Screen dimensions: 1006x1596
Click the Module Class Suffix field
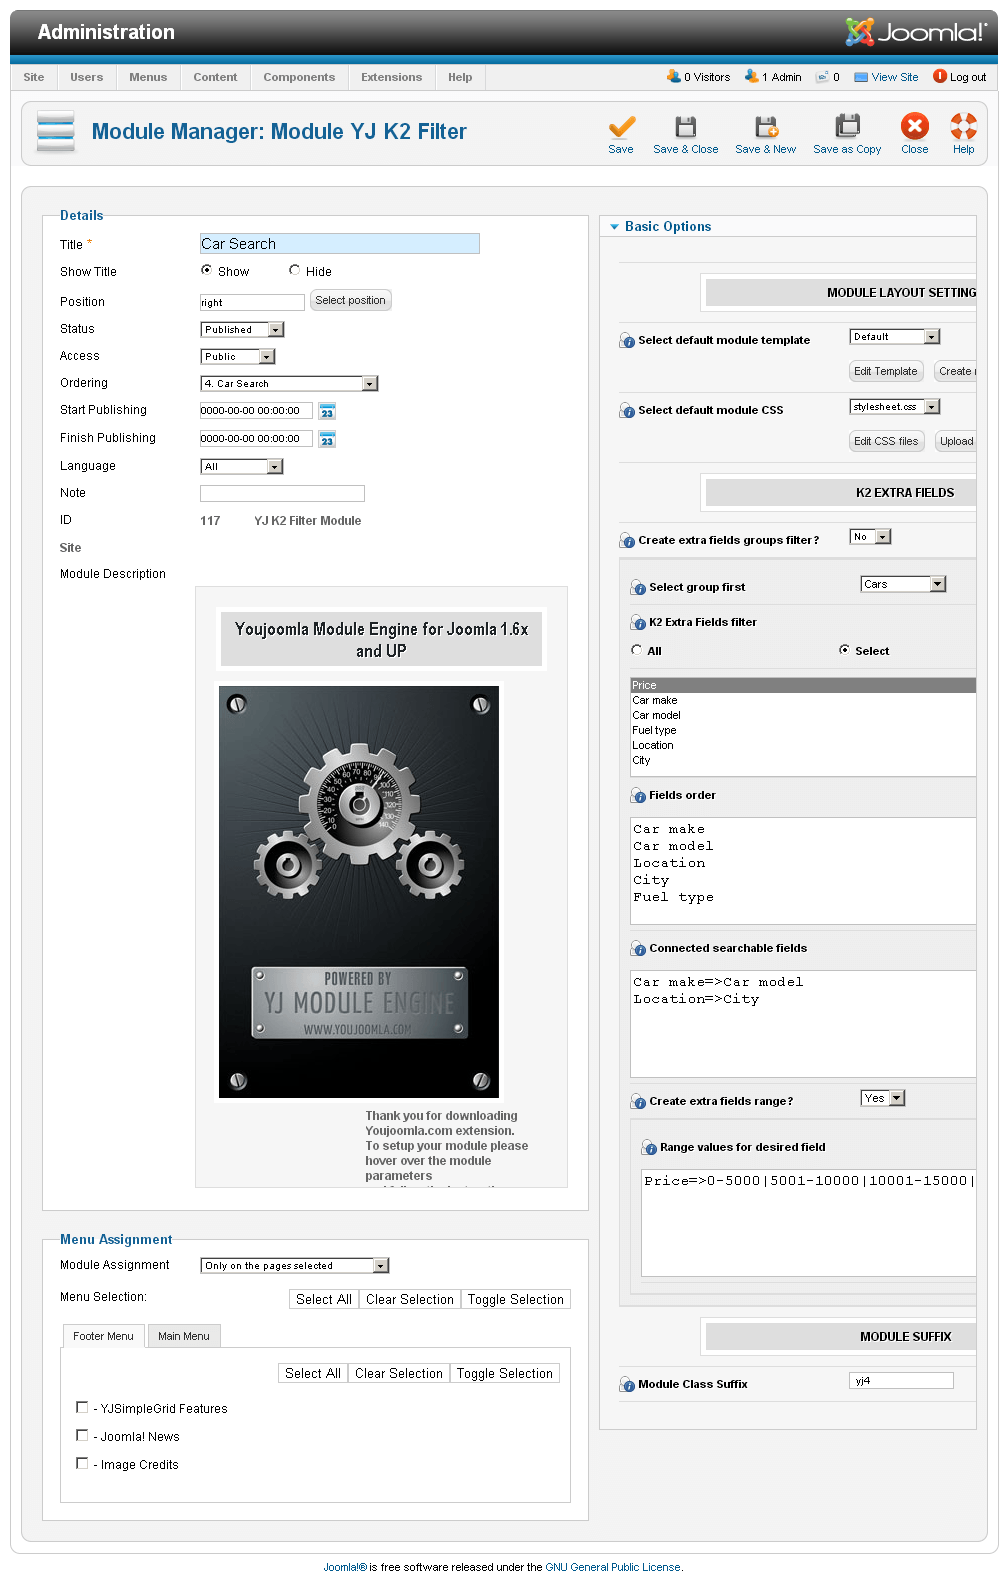901,1381
